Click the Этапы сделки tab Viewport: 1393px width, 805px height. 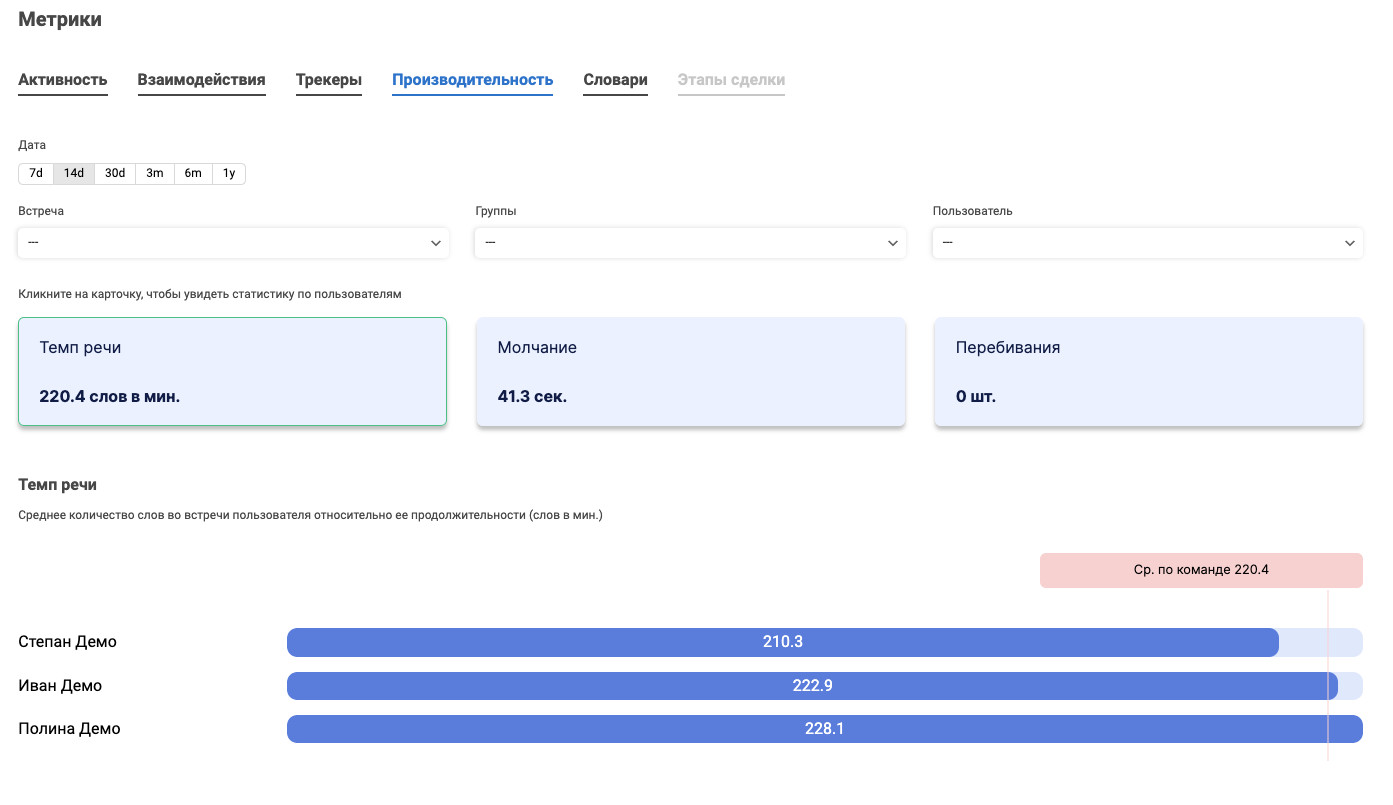tap(731, 80)
